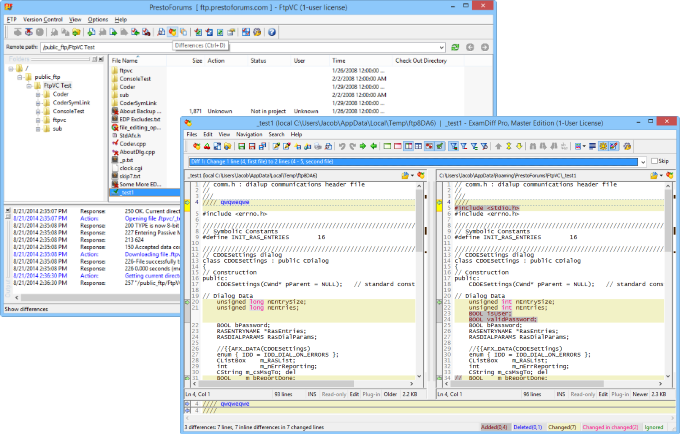Screen dimensions: 680x434
Task: Click the first compare icon at ExamDiff toolbar start
Action: [x=196, y=147]
